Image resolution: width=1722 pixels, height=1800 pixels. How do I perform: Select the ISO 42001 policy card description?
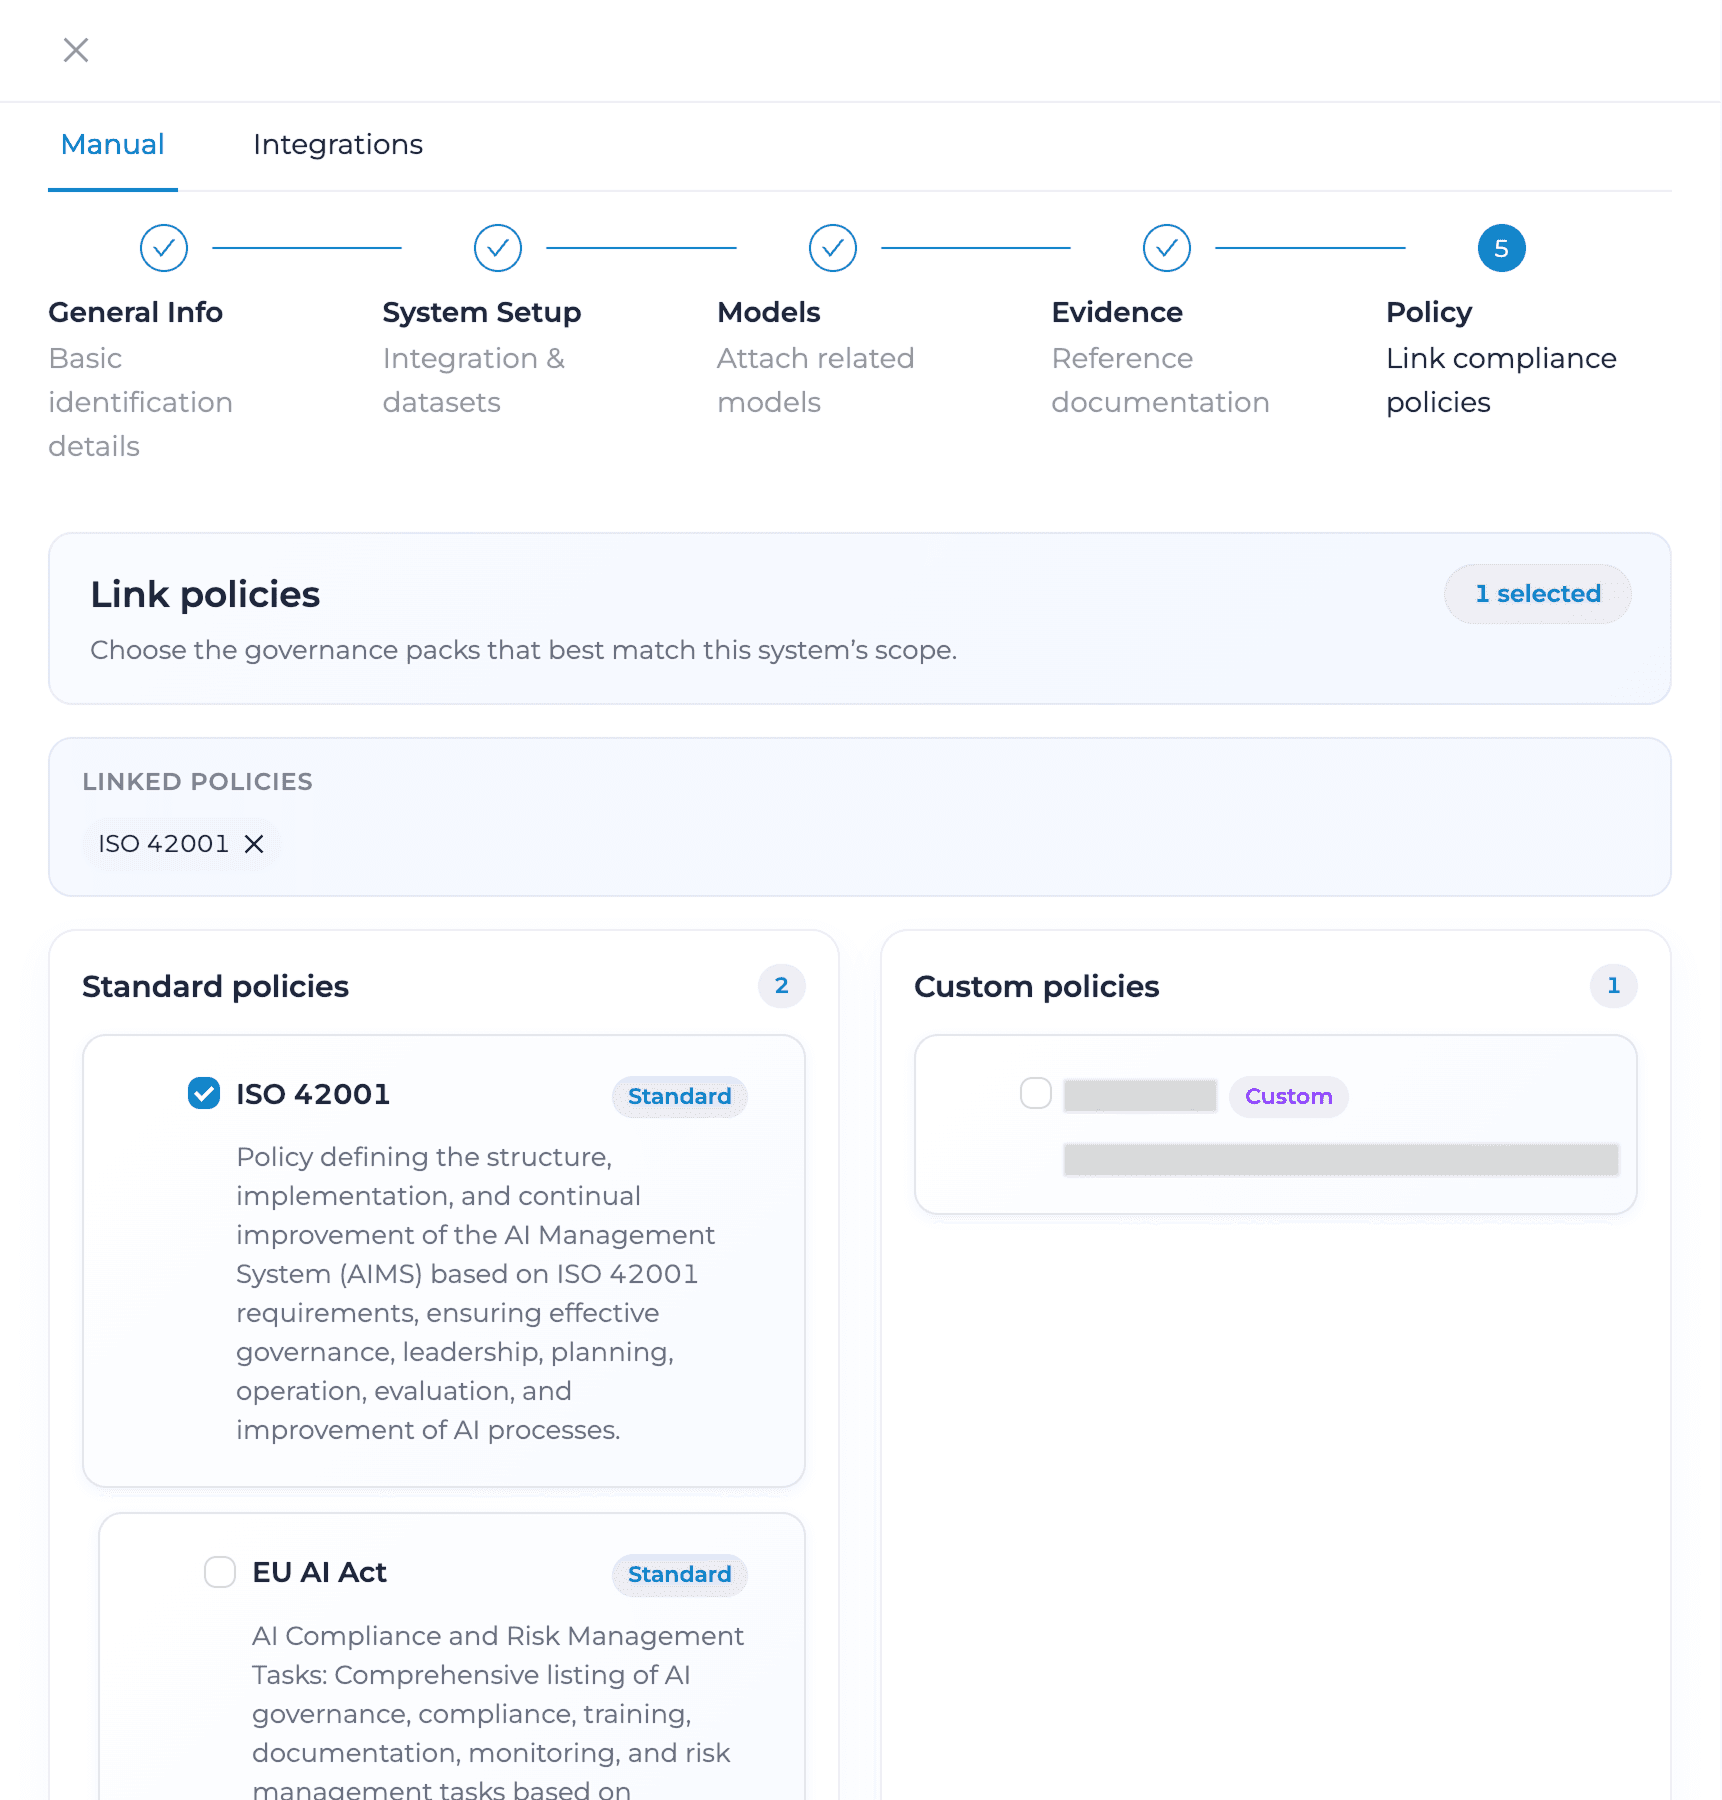click(x=476, y=1293)
